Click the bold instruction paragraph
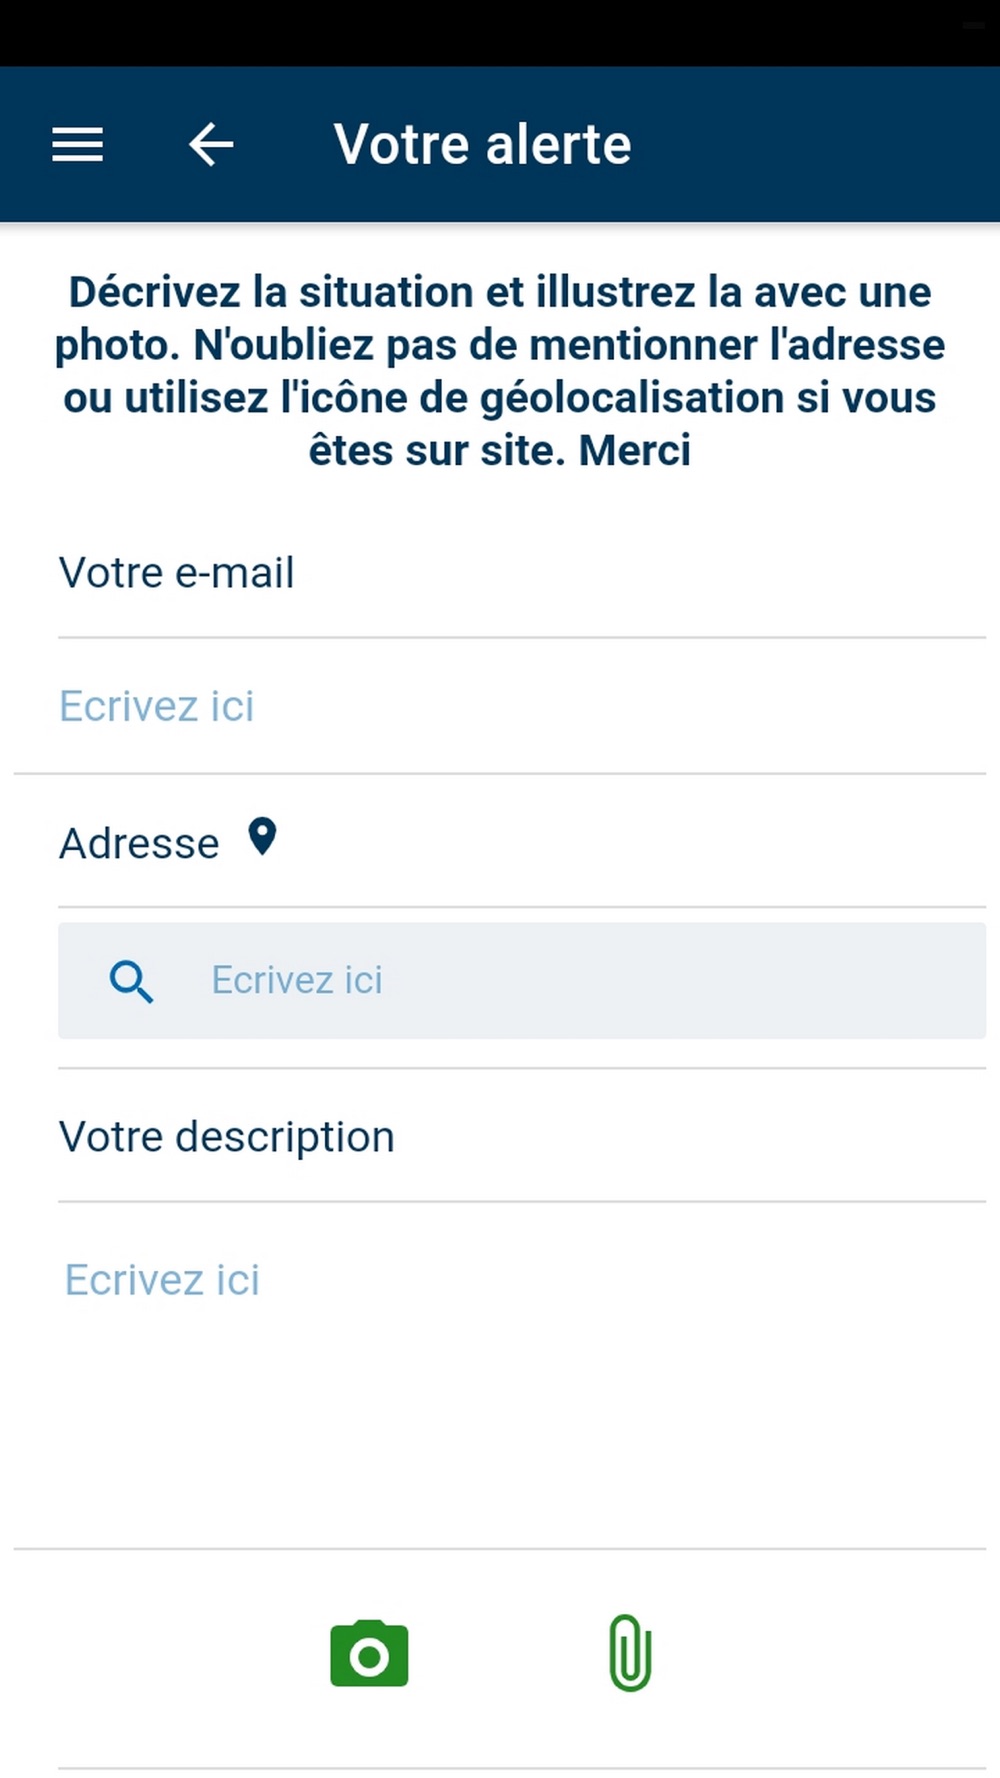This screenshot has height=1778, width=1000. tap(500, 371)
